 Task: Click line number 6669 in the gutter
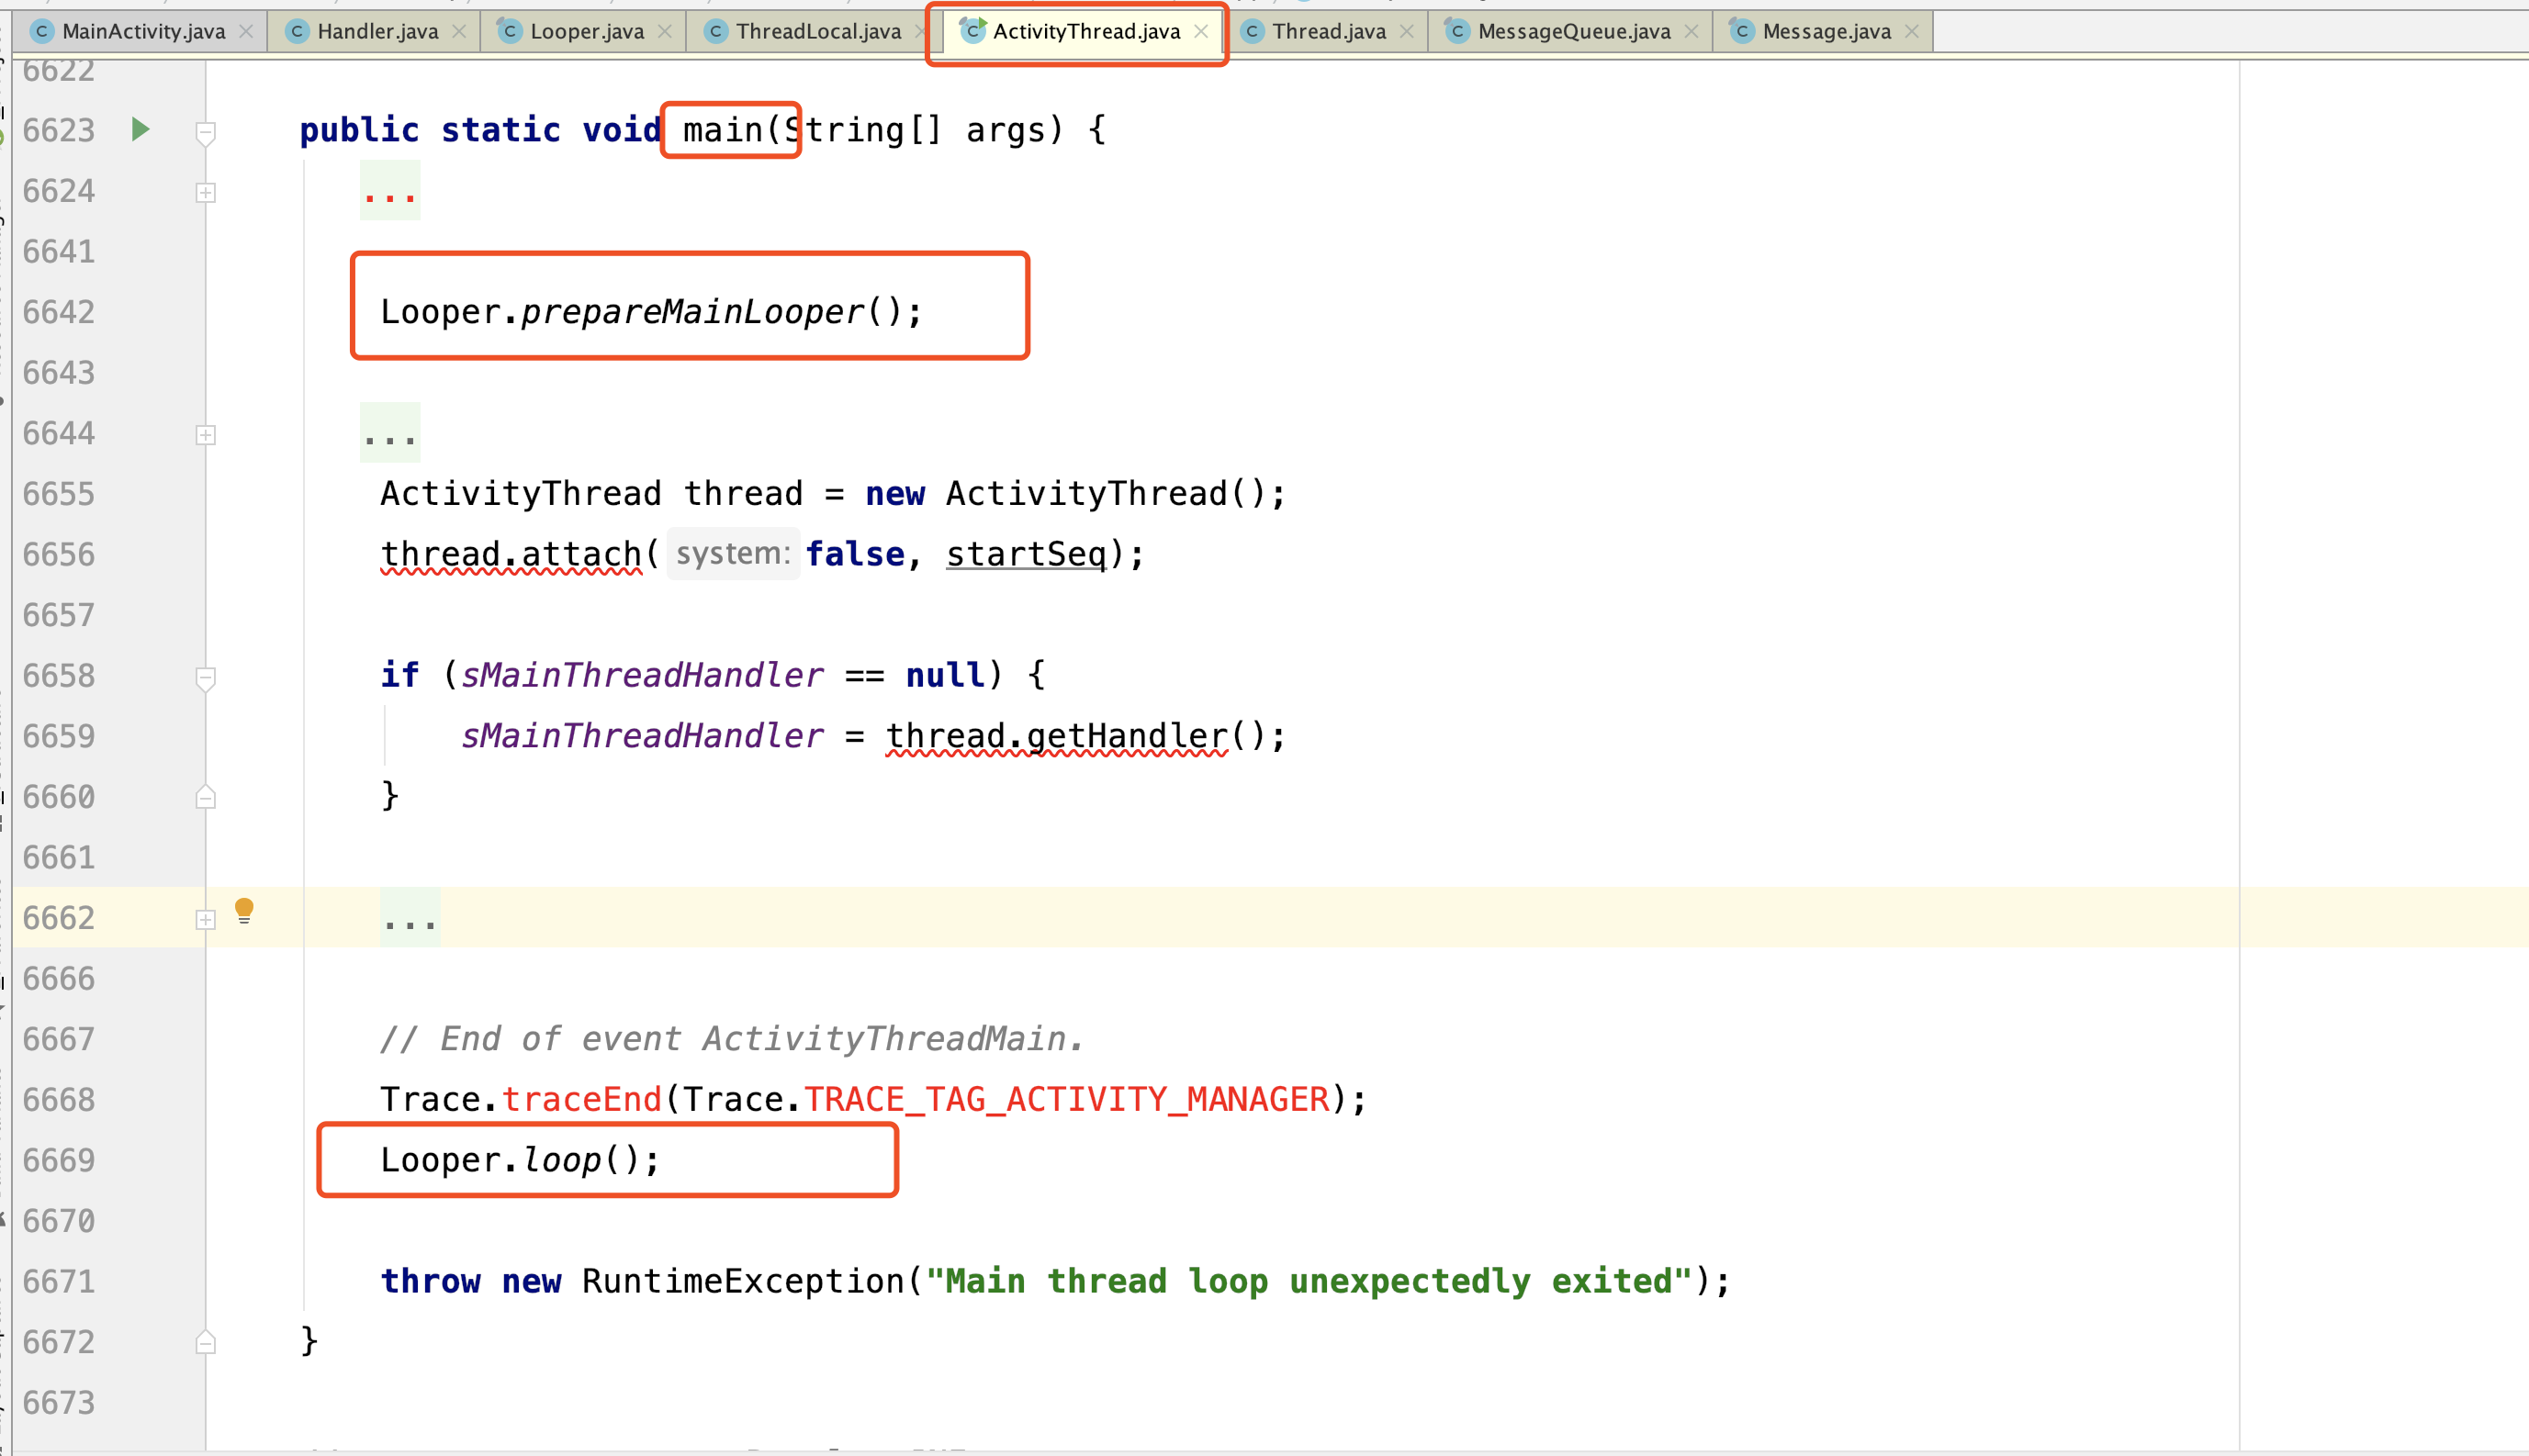point(59,1160)
